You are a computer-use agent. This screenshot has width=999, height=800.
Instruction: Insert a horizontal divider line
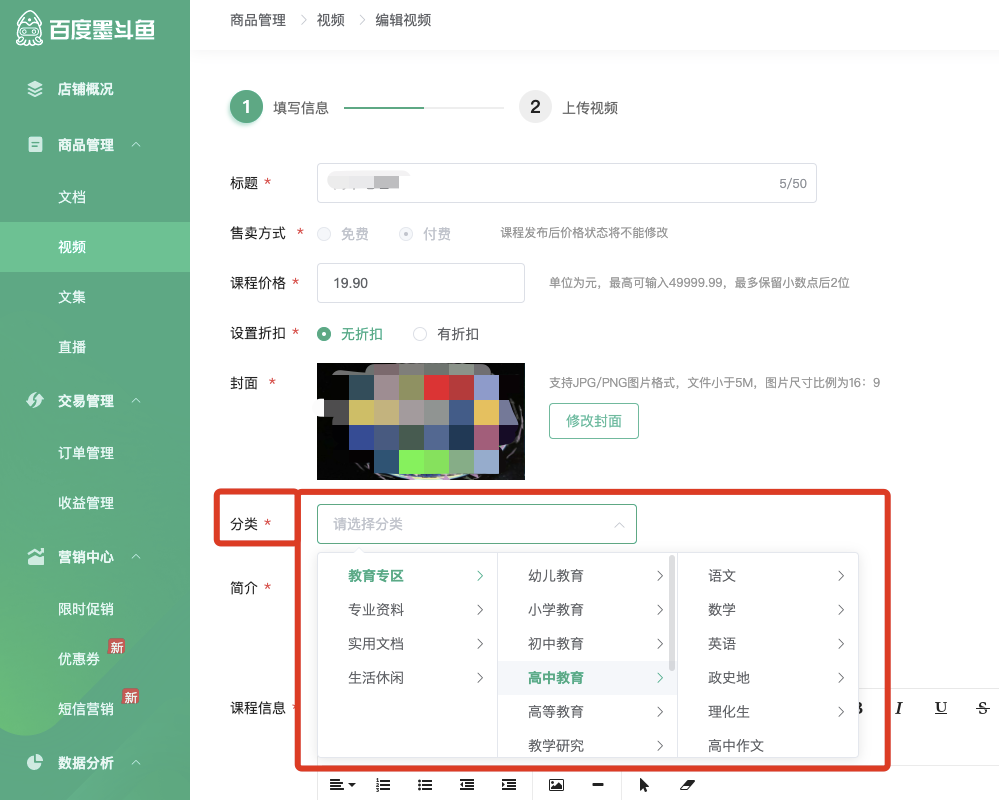point(596,784)
